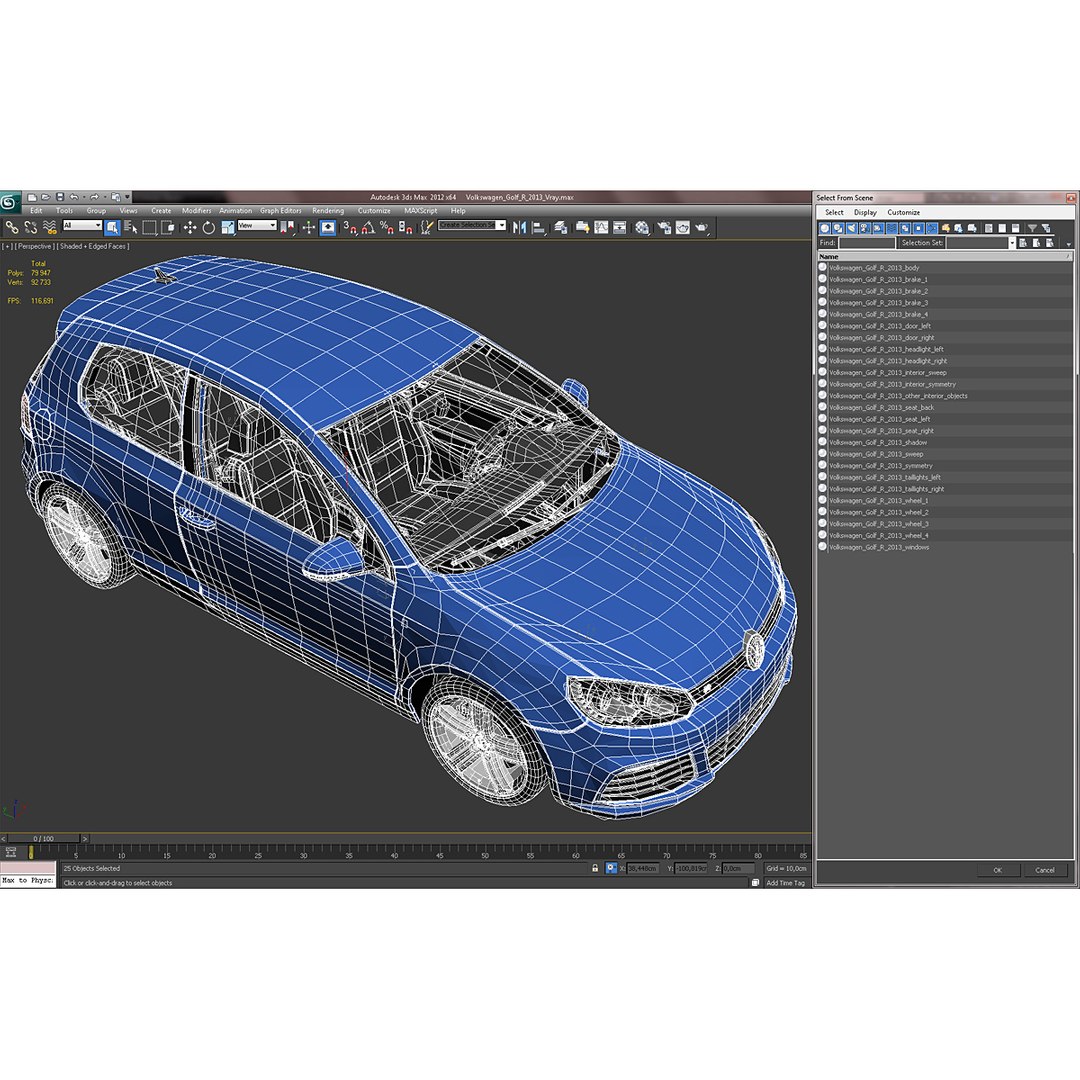Image resolution: width=1080 pixels, height=1080 pixels.
Task: Toggle 3D Snaps on
Action: (x=351, y=227)
